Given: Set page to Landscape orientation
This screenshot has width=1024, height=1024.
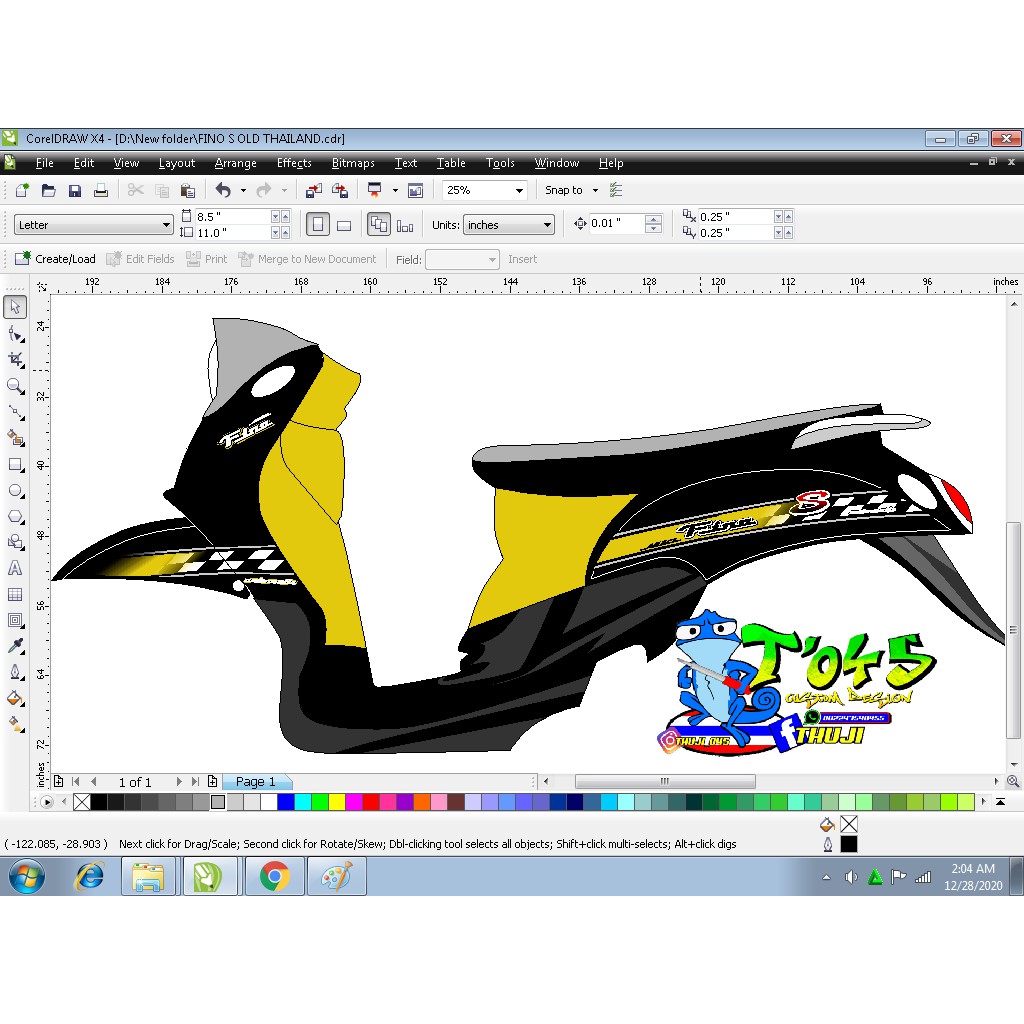Looking at the screenshot, I should tap(344, 225).
